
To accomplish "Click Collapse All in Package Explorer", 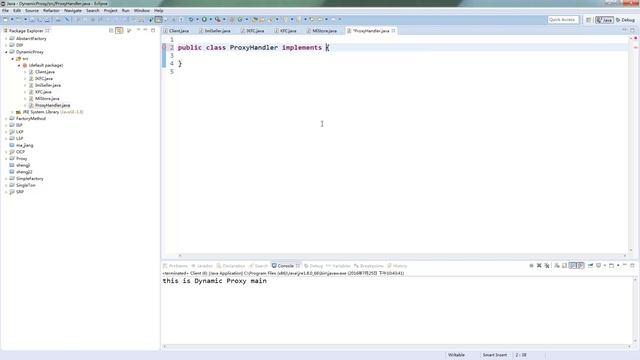I will [111, 31].
